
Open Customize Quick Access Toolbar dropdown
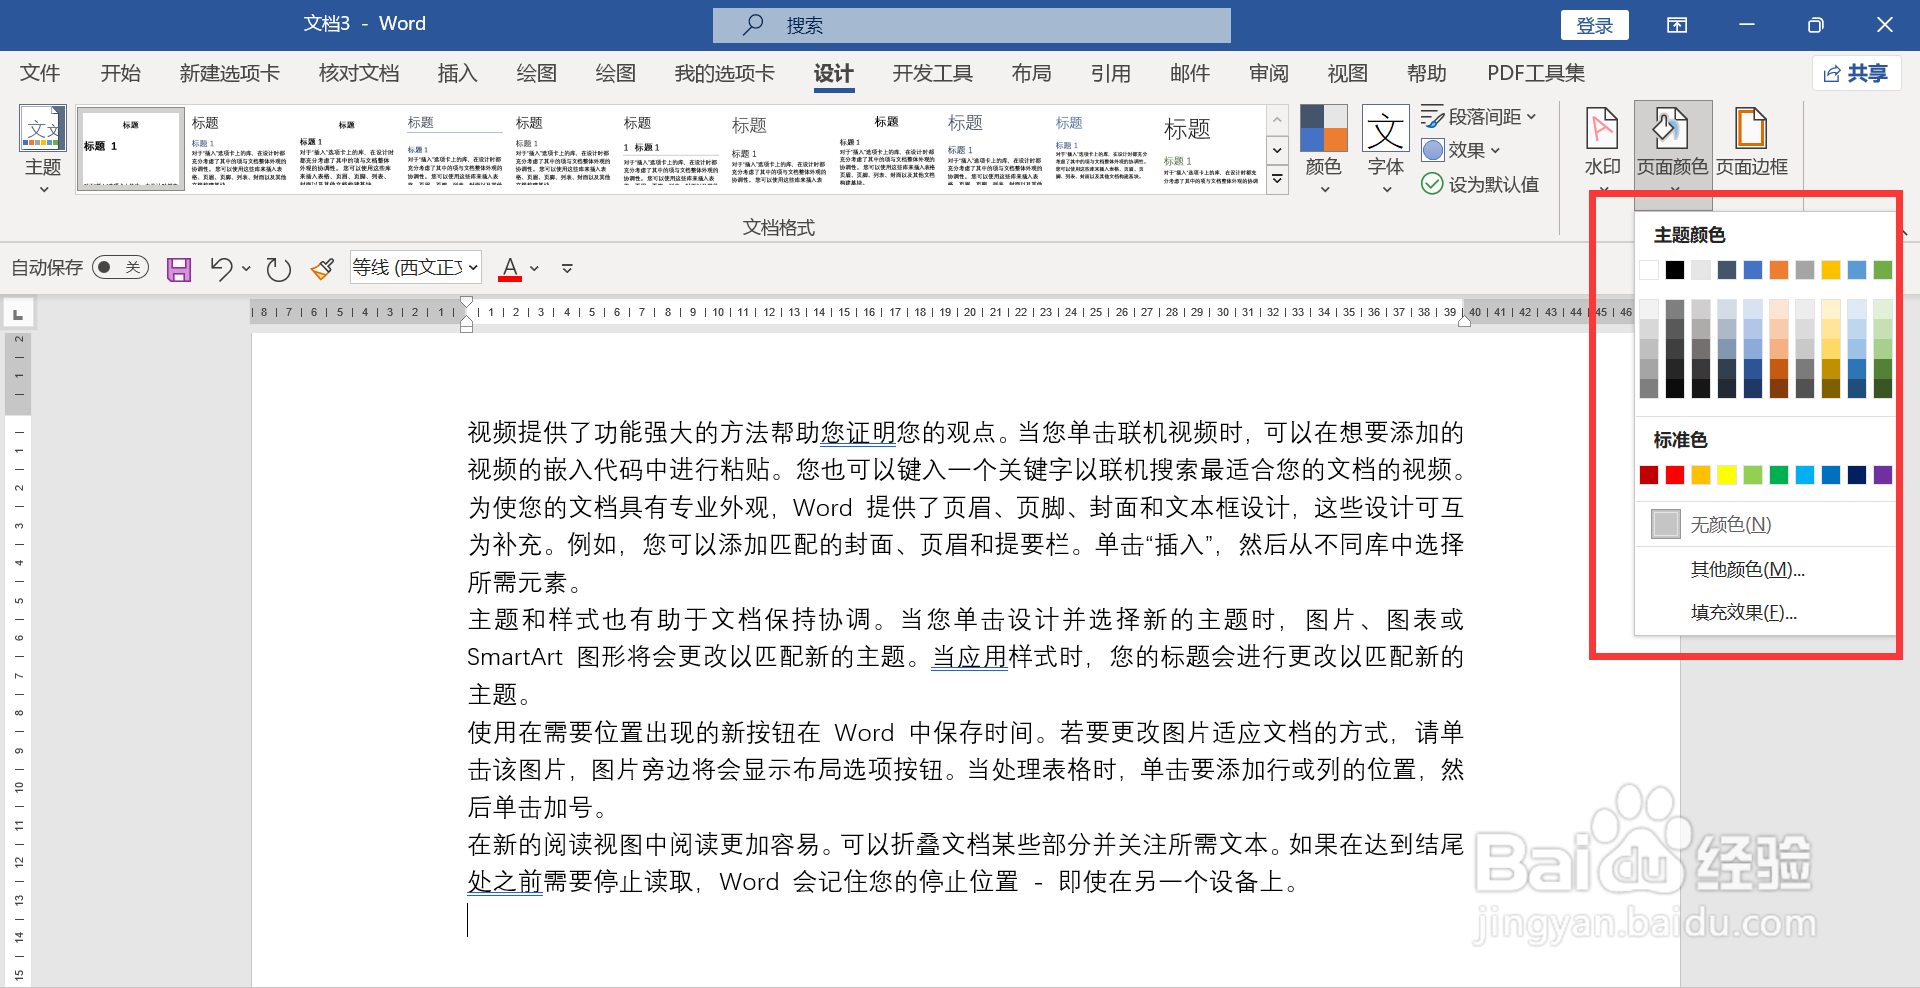pyautogui.click(x=567, y=268)
